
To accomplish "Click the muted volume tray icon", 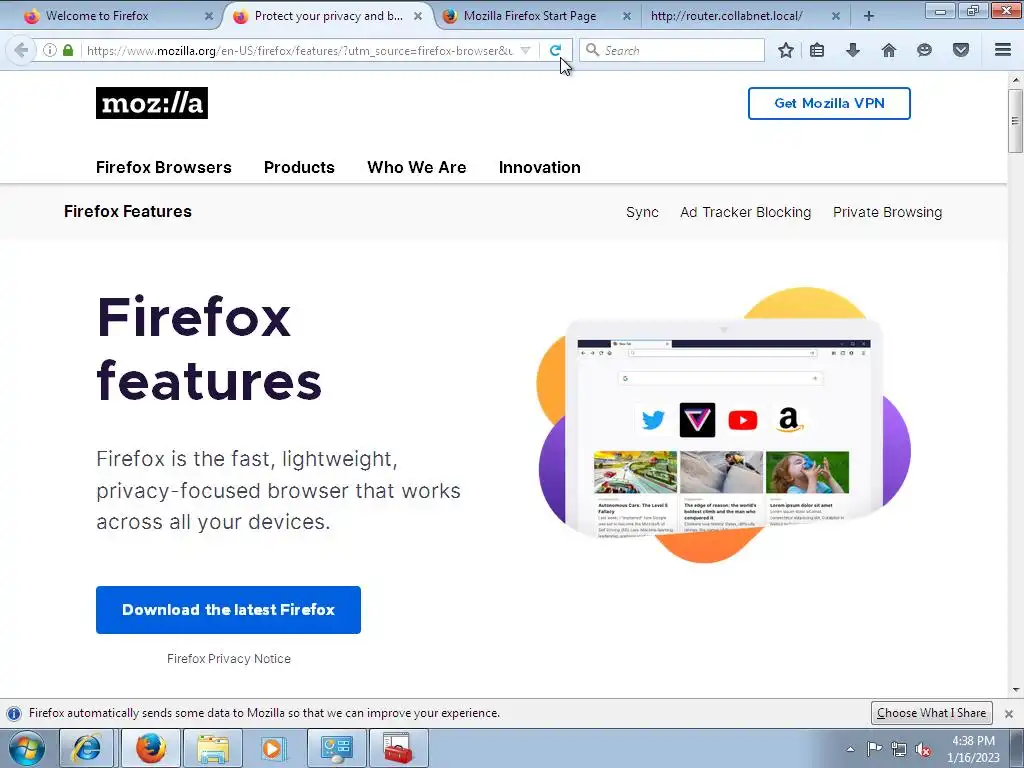I will tap(923, 750).
